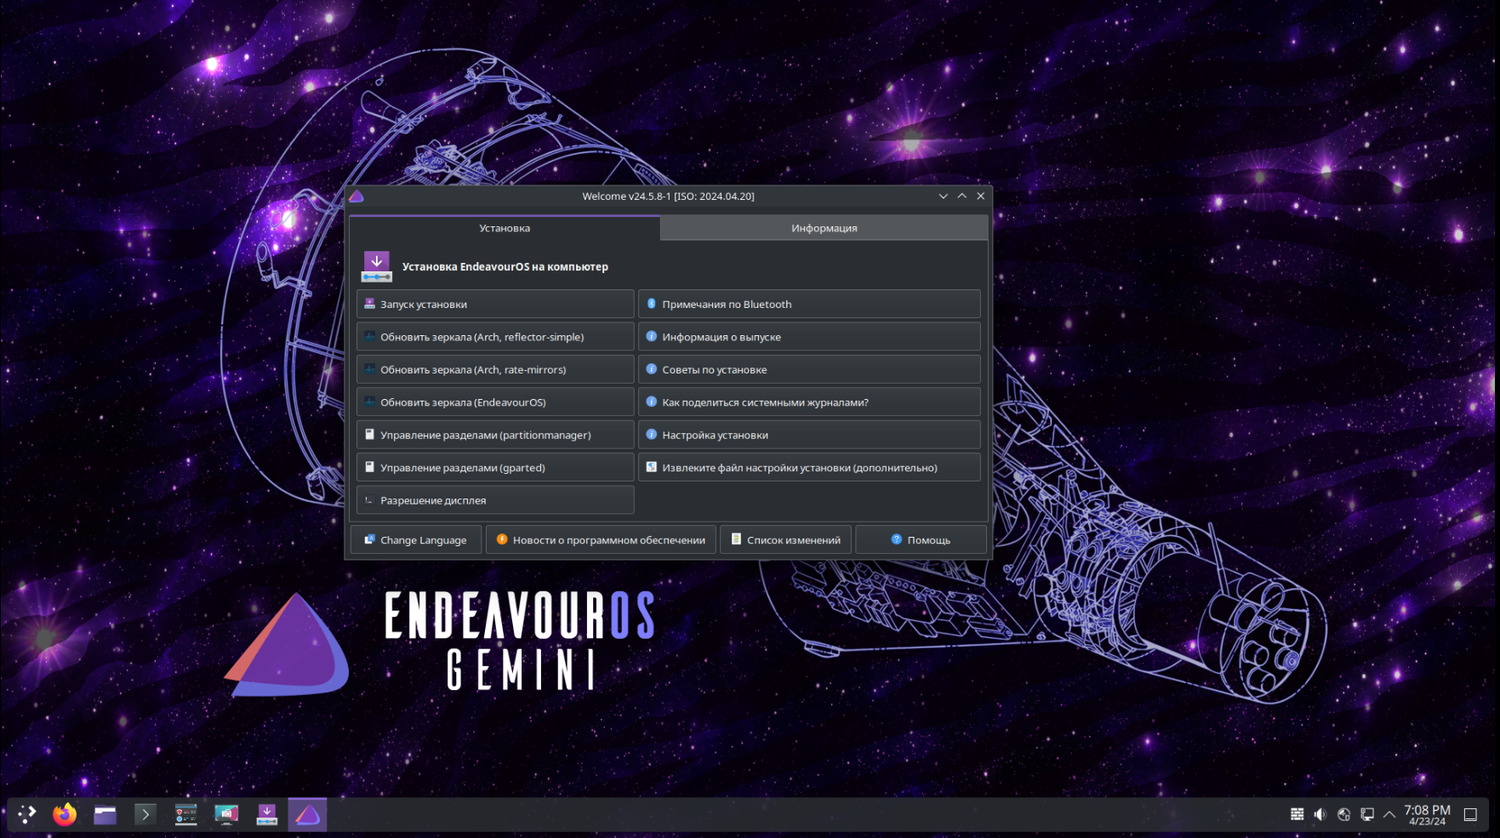
Task: Click Как поделиться системными журналами?
Action: (x=809, y=402)
